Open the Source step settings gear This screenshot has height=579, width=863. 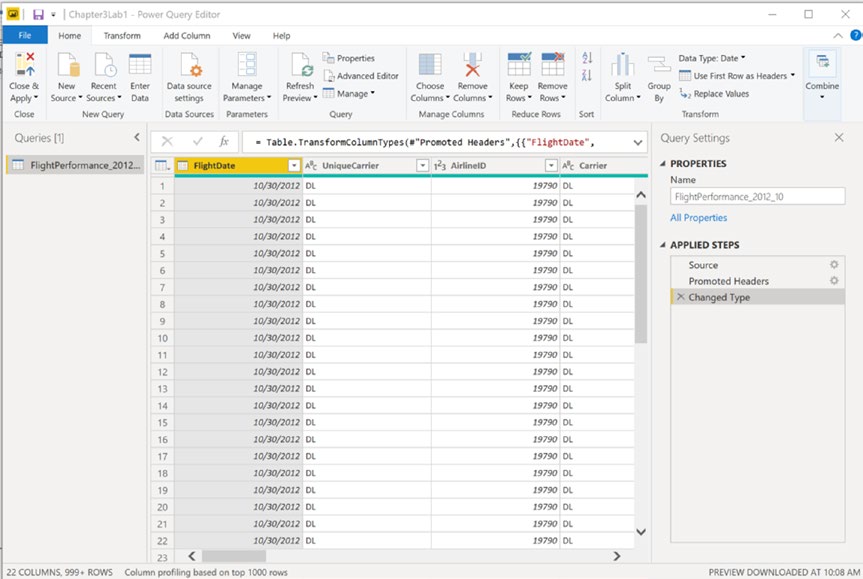tap(834, 265)
